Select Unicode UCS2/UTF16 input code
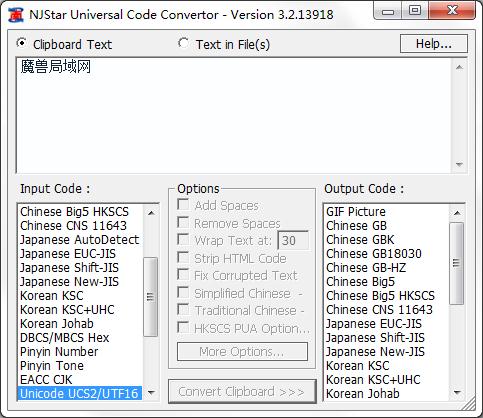 click(x=81, y=394)
